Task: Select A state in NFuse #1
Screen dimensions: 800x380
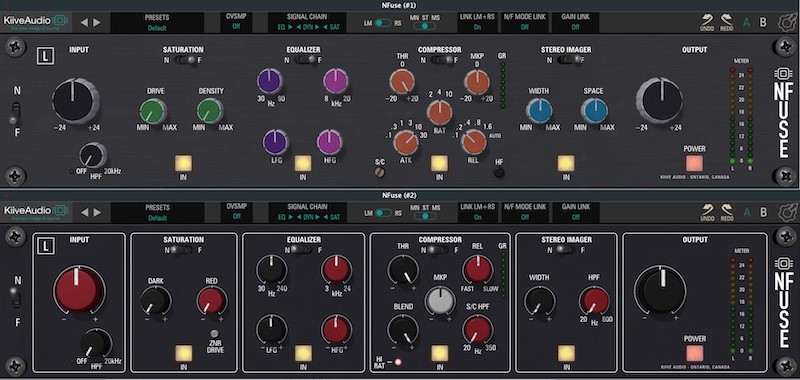Action: coord(746,23)
